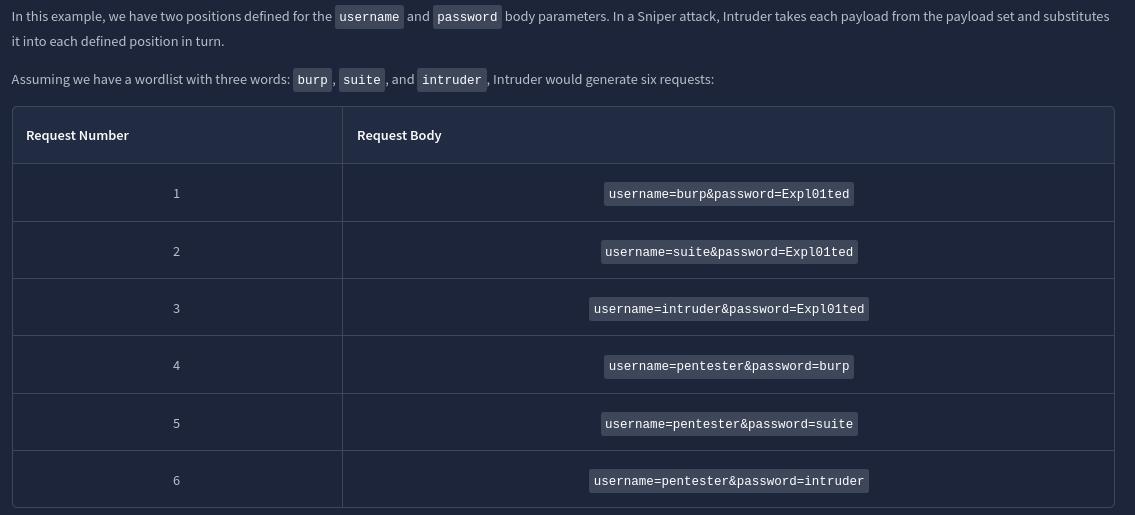Click request number 3 in the table

click(176, 309)
